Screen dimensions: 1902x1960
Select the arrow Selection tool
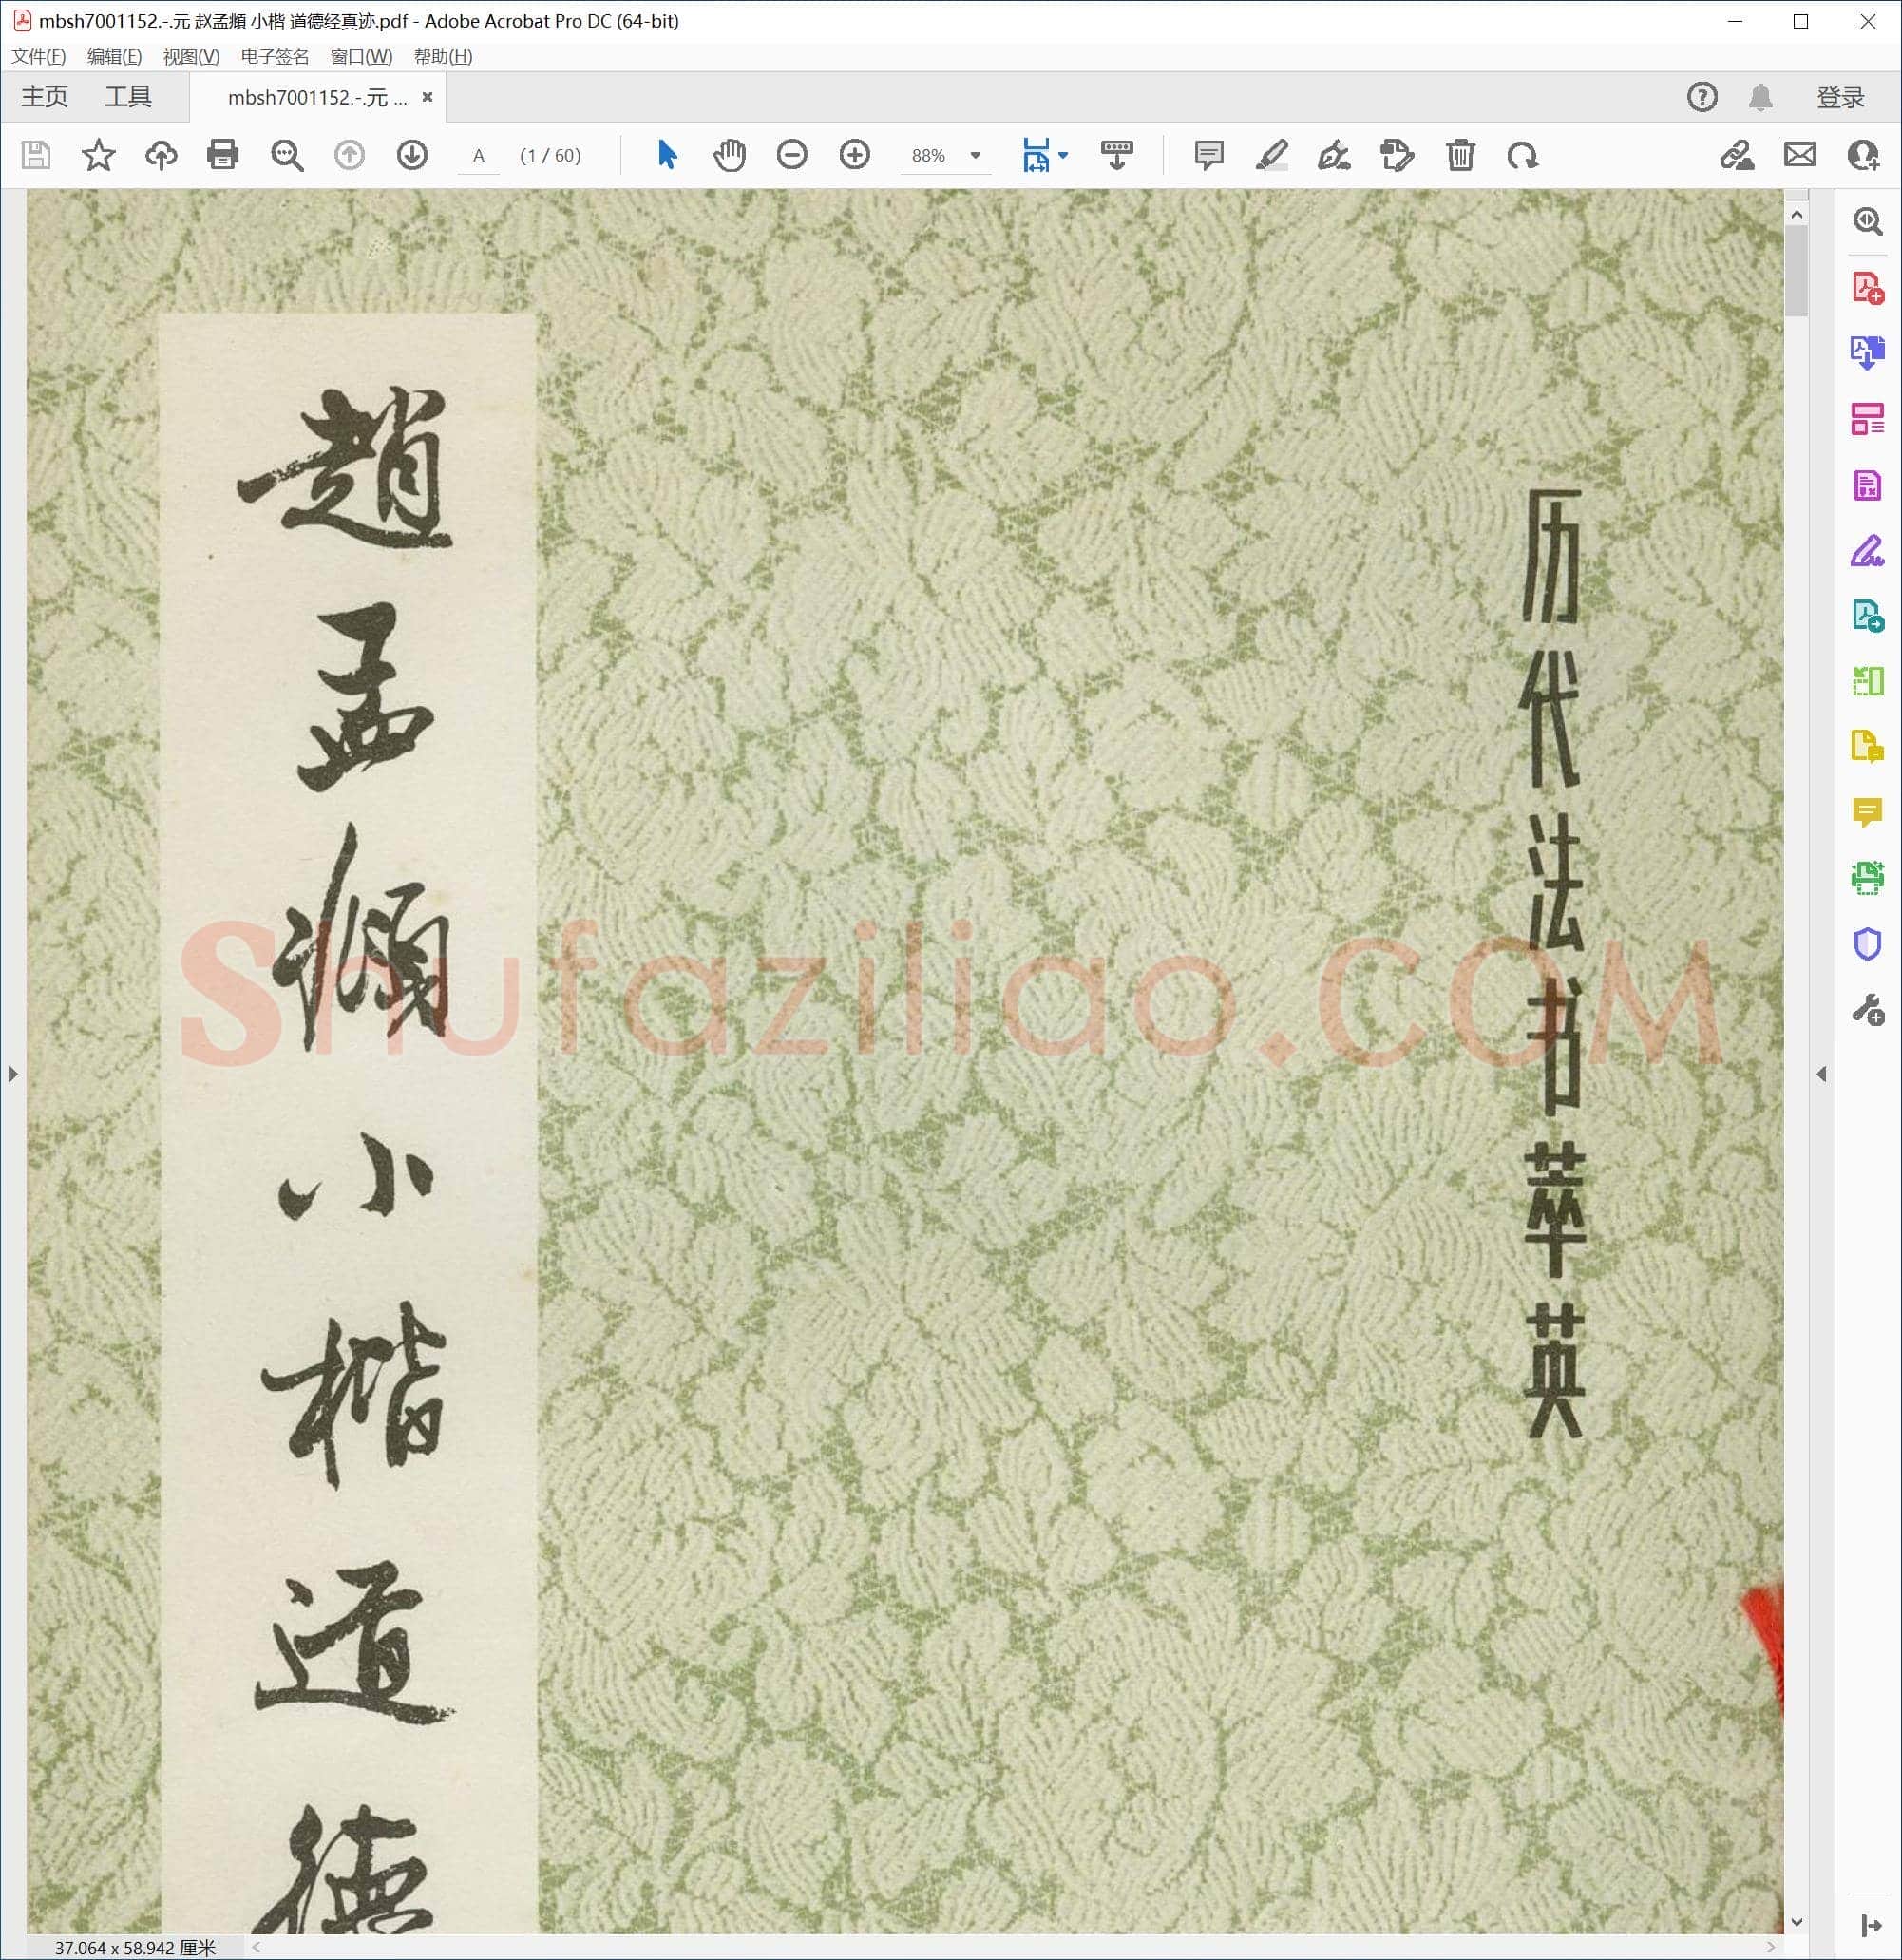tap(667, 155)
